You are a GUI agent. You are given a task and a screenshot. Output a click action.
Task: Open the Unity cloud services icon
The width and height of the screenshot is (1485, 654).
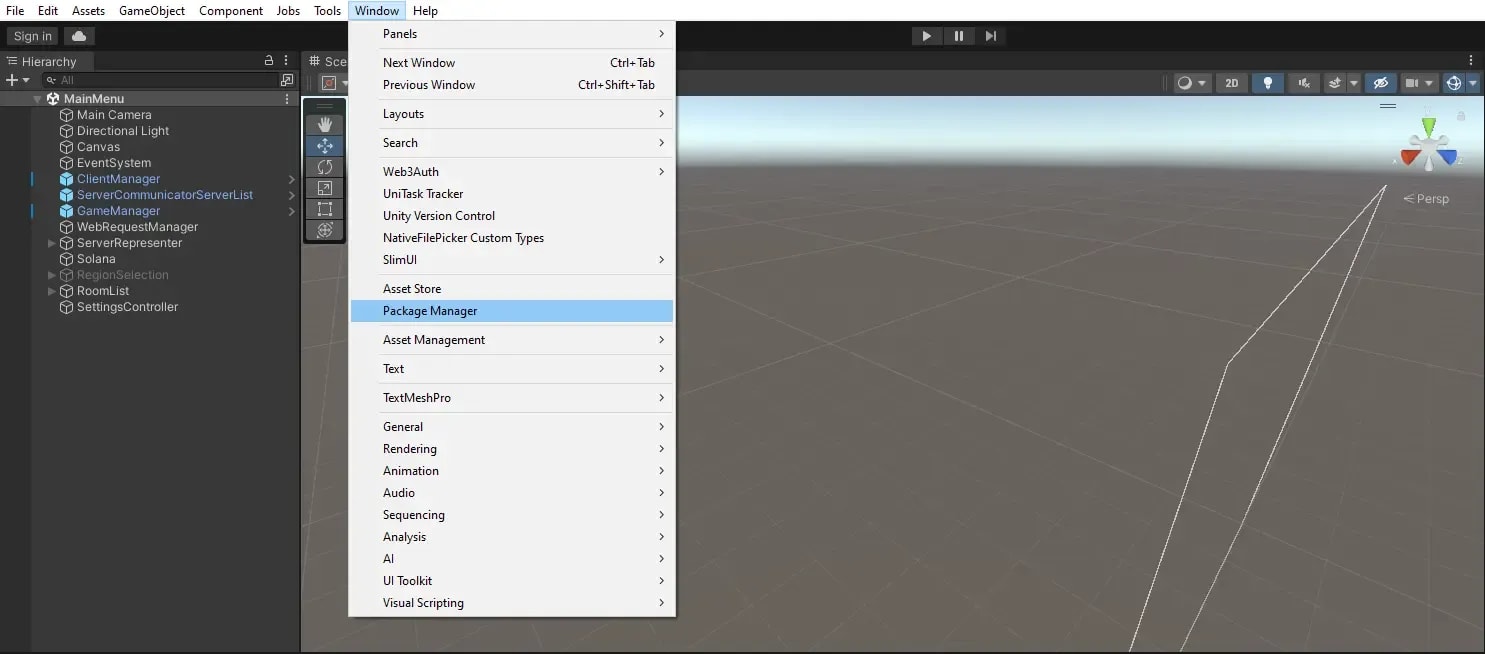pyautogui.click(x=79, y=36)
